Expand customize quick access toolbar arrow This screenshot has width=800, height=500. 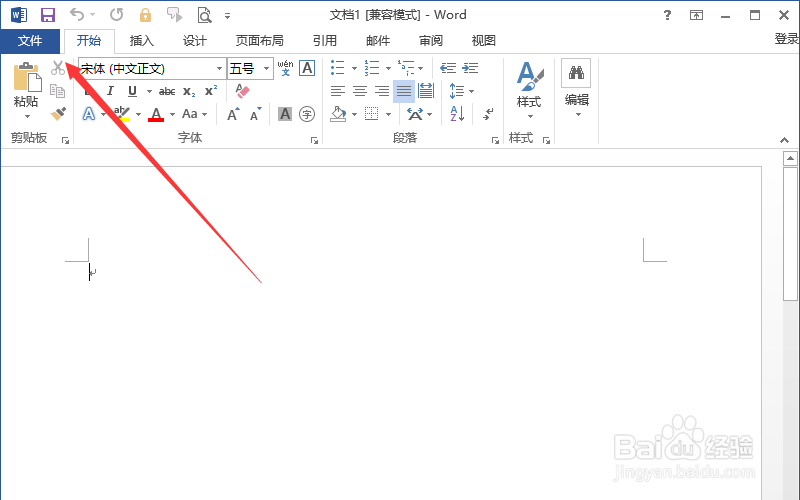(228, 16)
